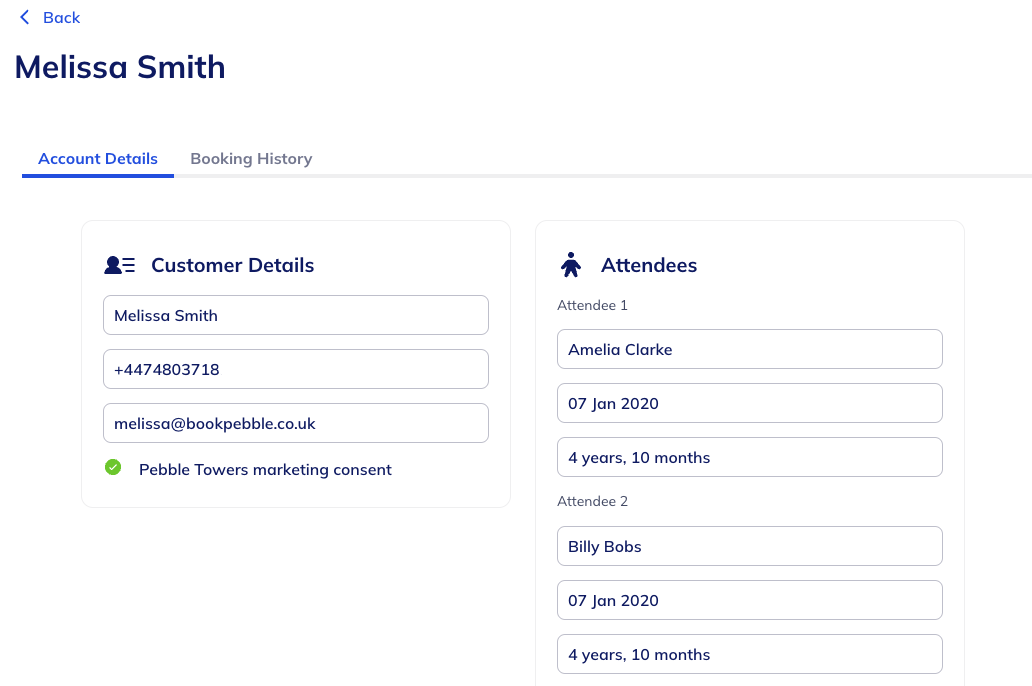This screenshot has width=1032, height=686.
Task: Open the Booking History tab
Action: tap(251, 159)
